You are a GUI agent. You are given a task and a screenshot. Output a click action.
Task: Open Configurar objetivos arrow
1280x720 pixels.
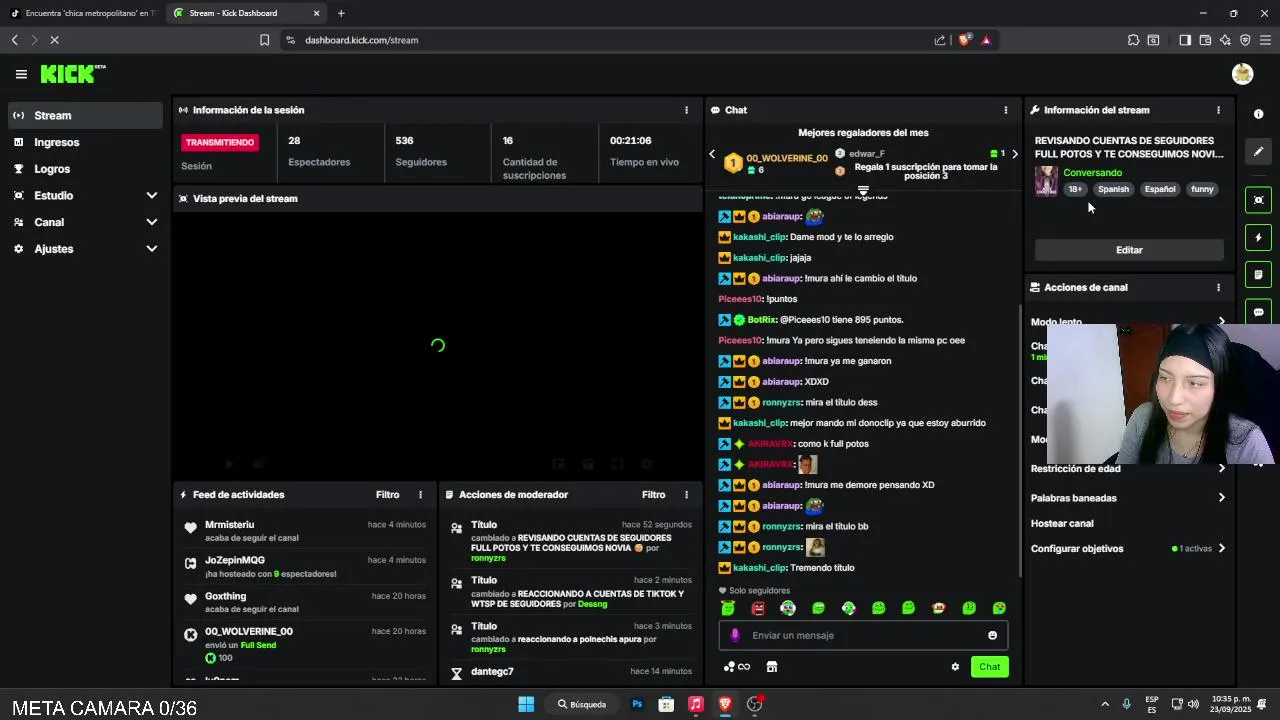pos(1221,548)
